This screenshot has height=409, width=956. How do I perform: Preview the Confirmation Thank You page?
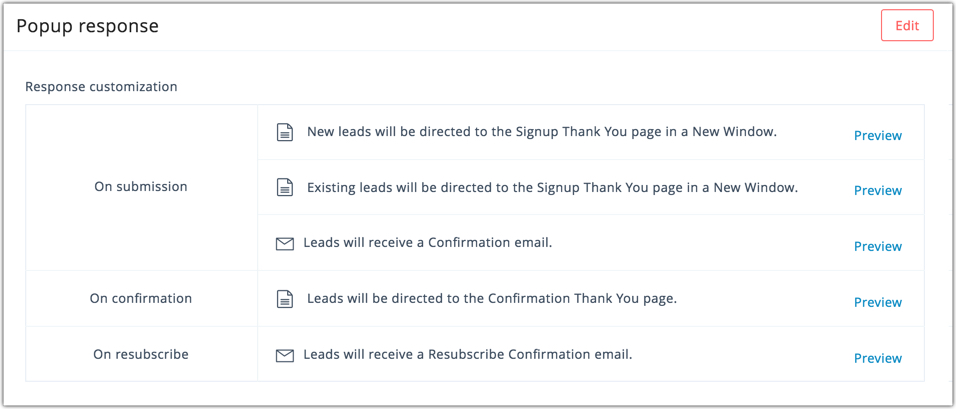877,303
